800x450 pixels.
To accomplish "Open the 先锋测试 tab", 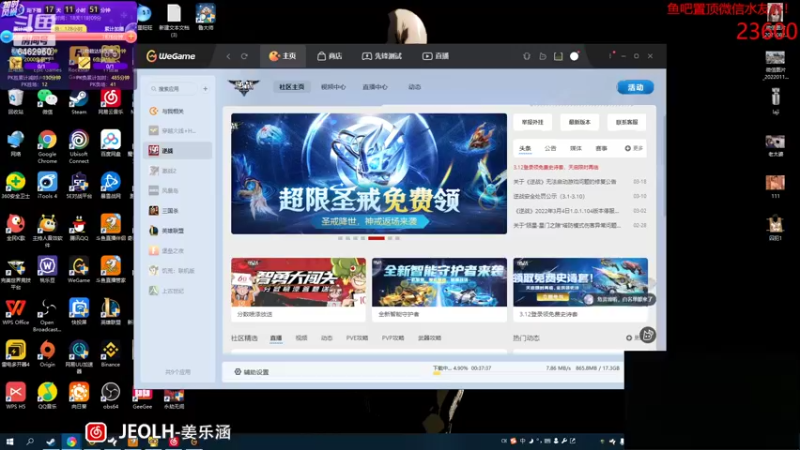I will click(x=382, y=56).
